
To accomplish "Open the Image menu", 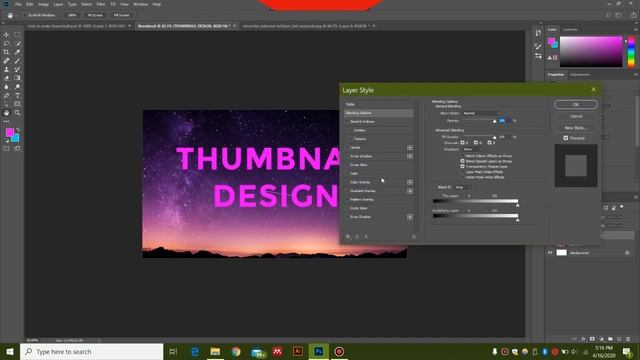I will click(43, 4).
